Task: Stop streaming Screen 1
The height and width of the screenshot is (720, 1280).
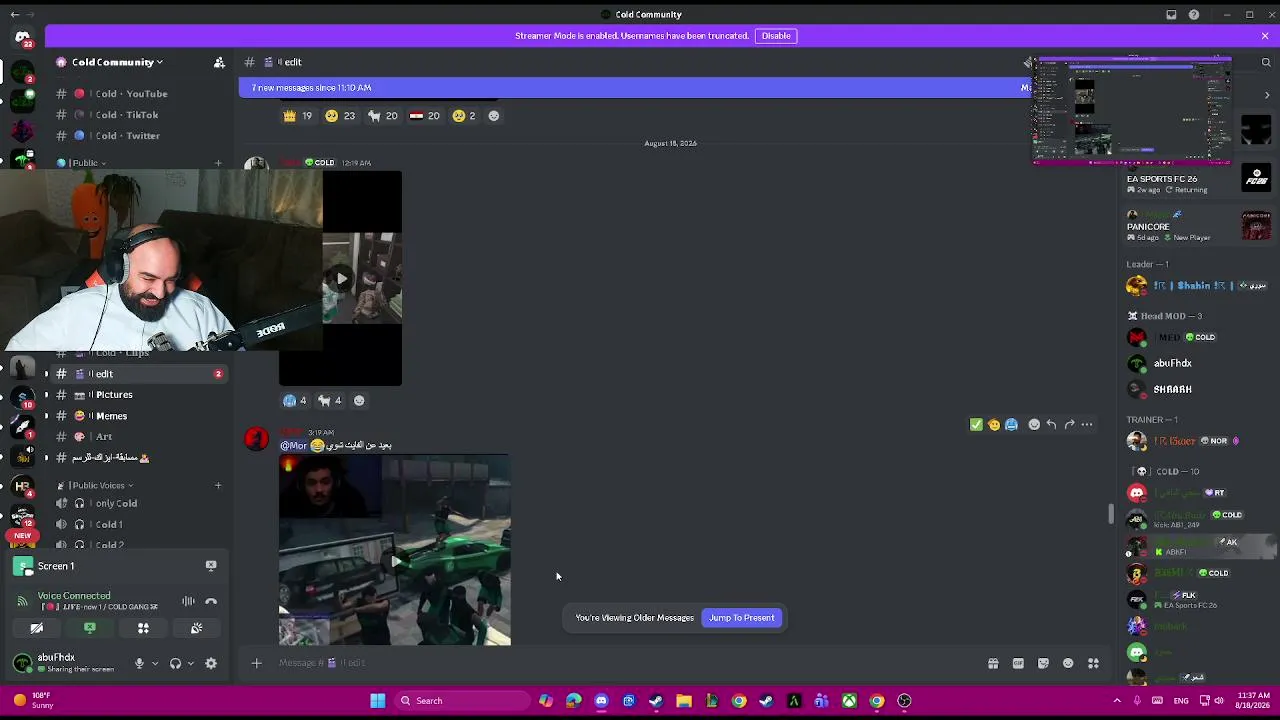Action: click(211, 566)
